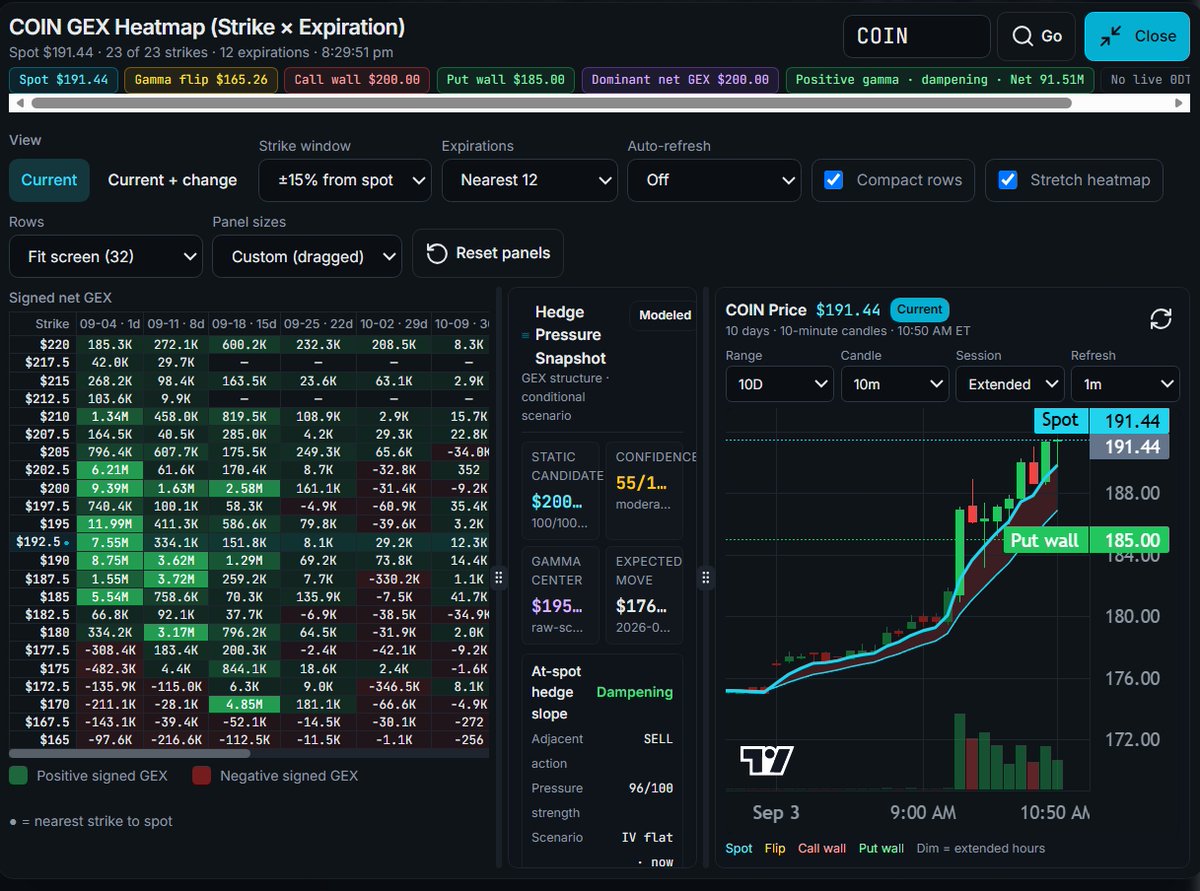The image size is (1200, 891).
Task: Click the Call wall legend entry under chart
Action: [822, 848]
